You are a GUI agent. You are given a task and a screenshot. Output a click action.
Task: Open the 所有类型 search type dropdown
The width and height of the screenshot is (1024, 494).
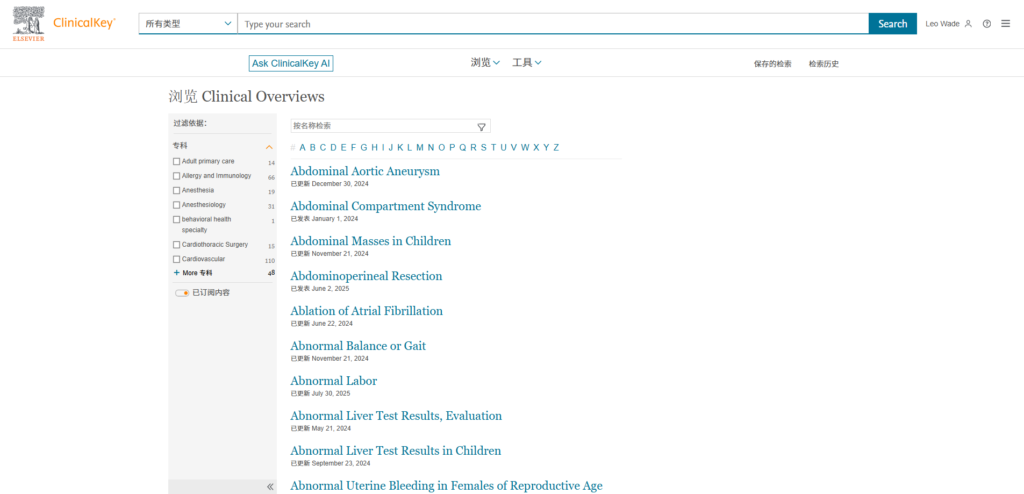pyautogui.click(x=188, y=24)
